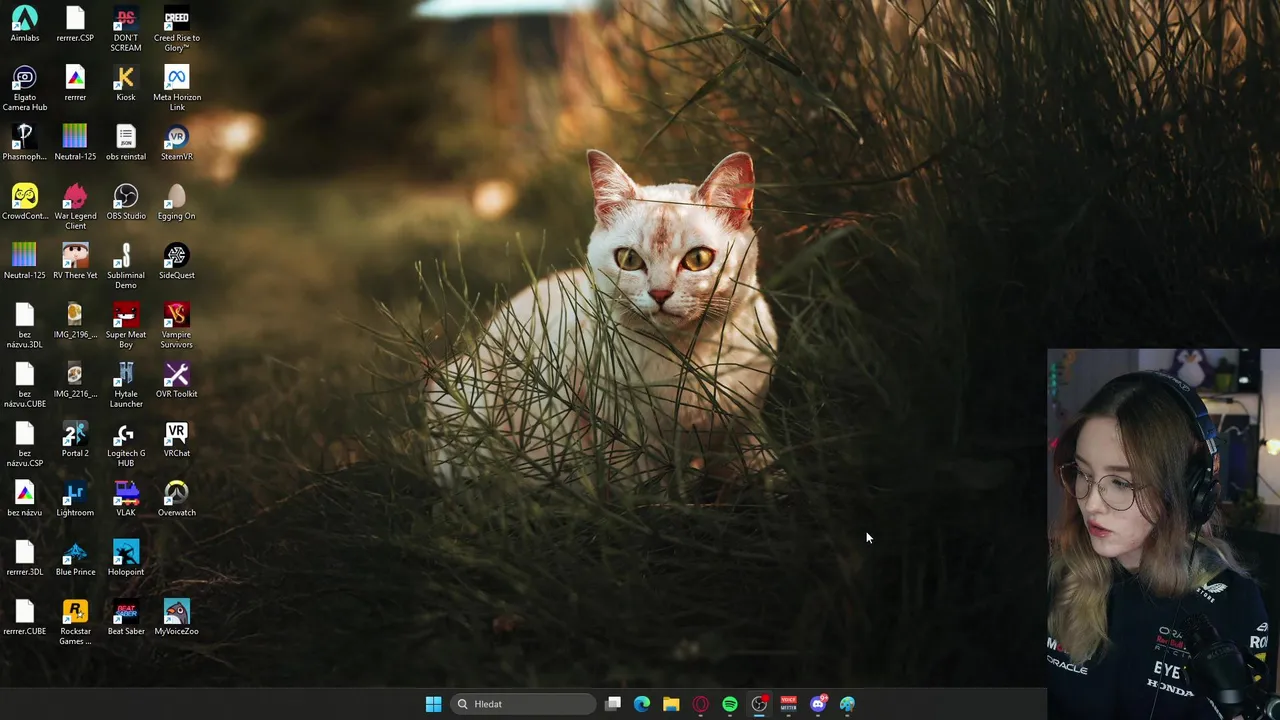1280x720 pixels.
Task: Open Blue Prince game shortcut
Action: 75,559
